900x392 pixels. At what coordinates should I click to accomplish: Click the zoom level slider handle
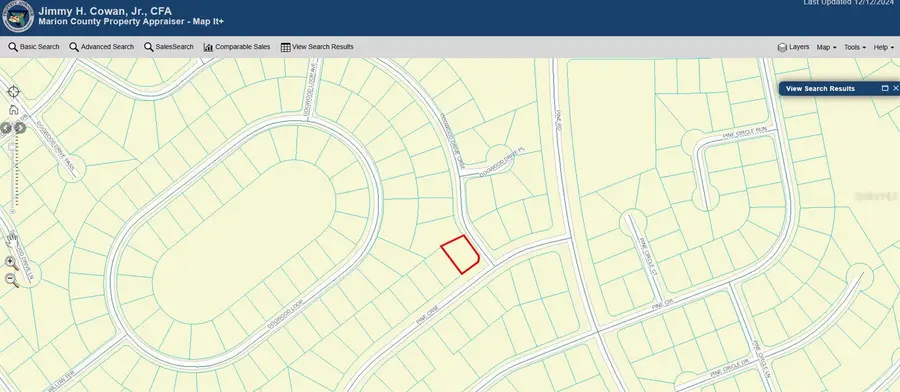(x=12, y=148)
